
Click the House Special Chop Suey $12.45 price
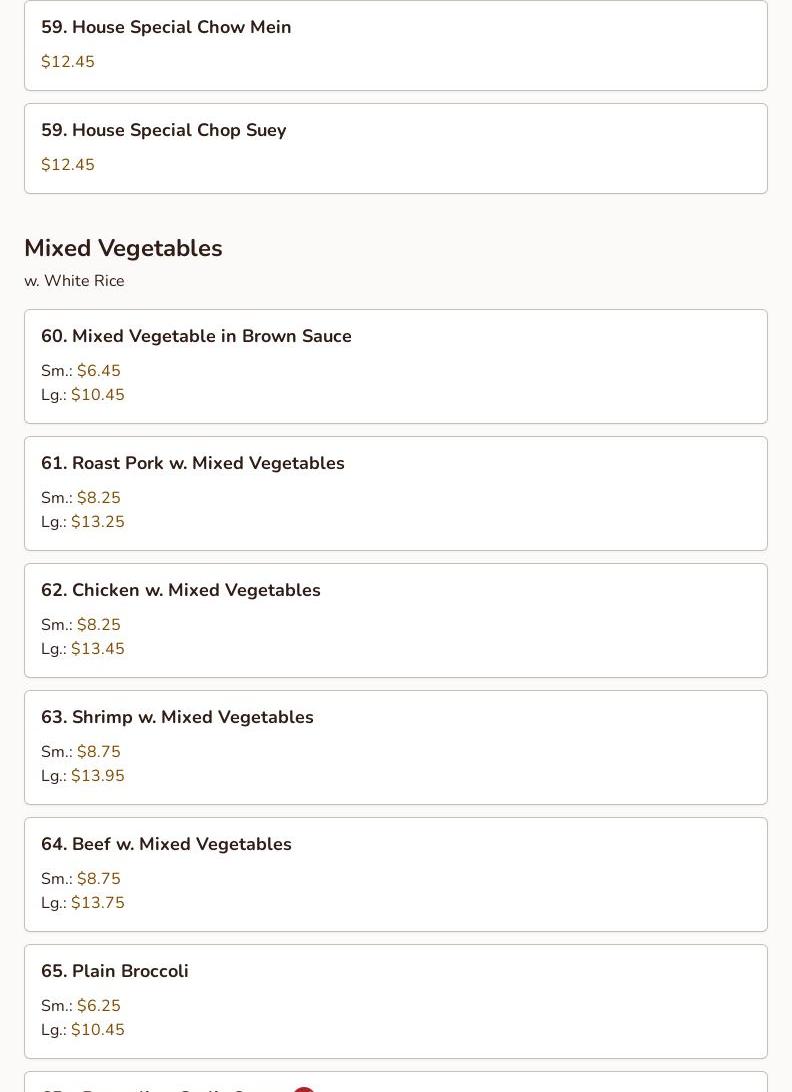tap(68, 165)
